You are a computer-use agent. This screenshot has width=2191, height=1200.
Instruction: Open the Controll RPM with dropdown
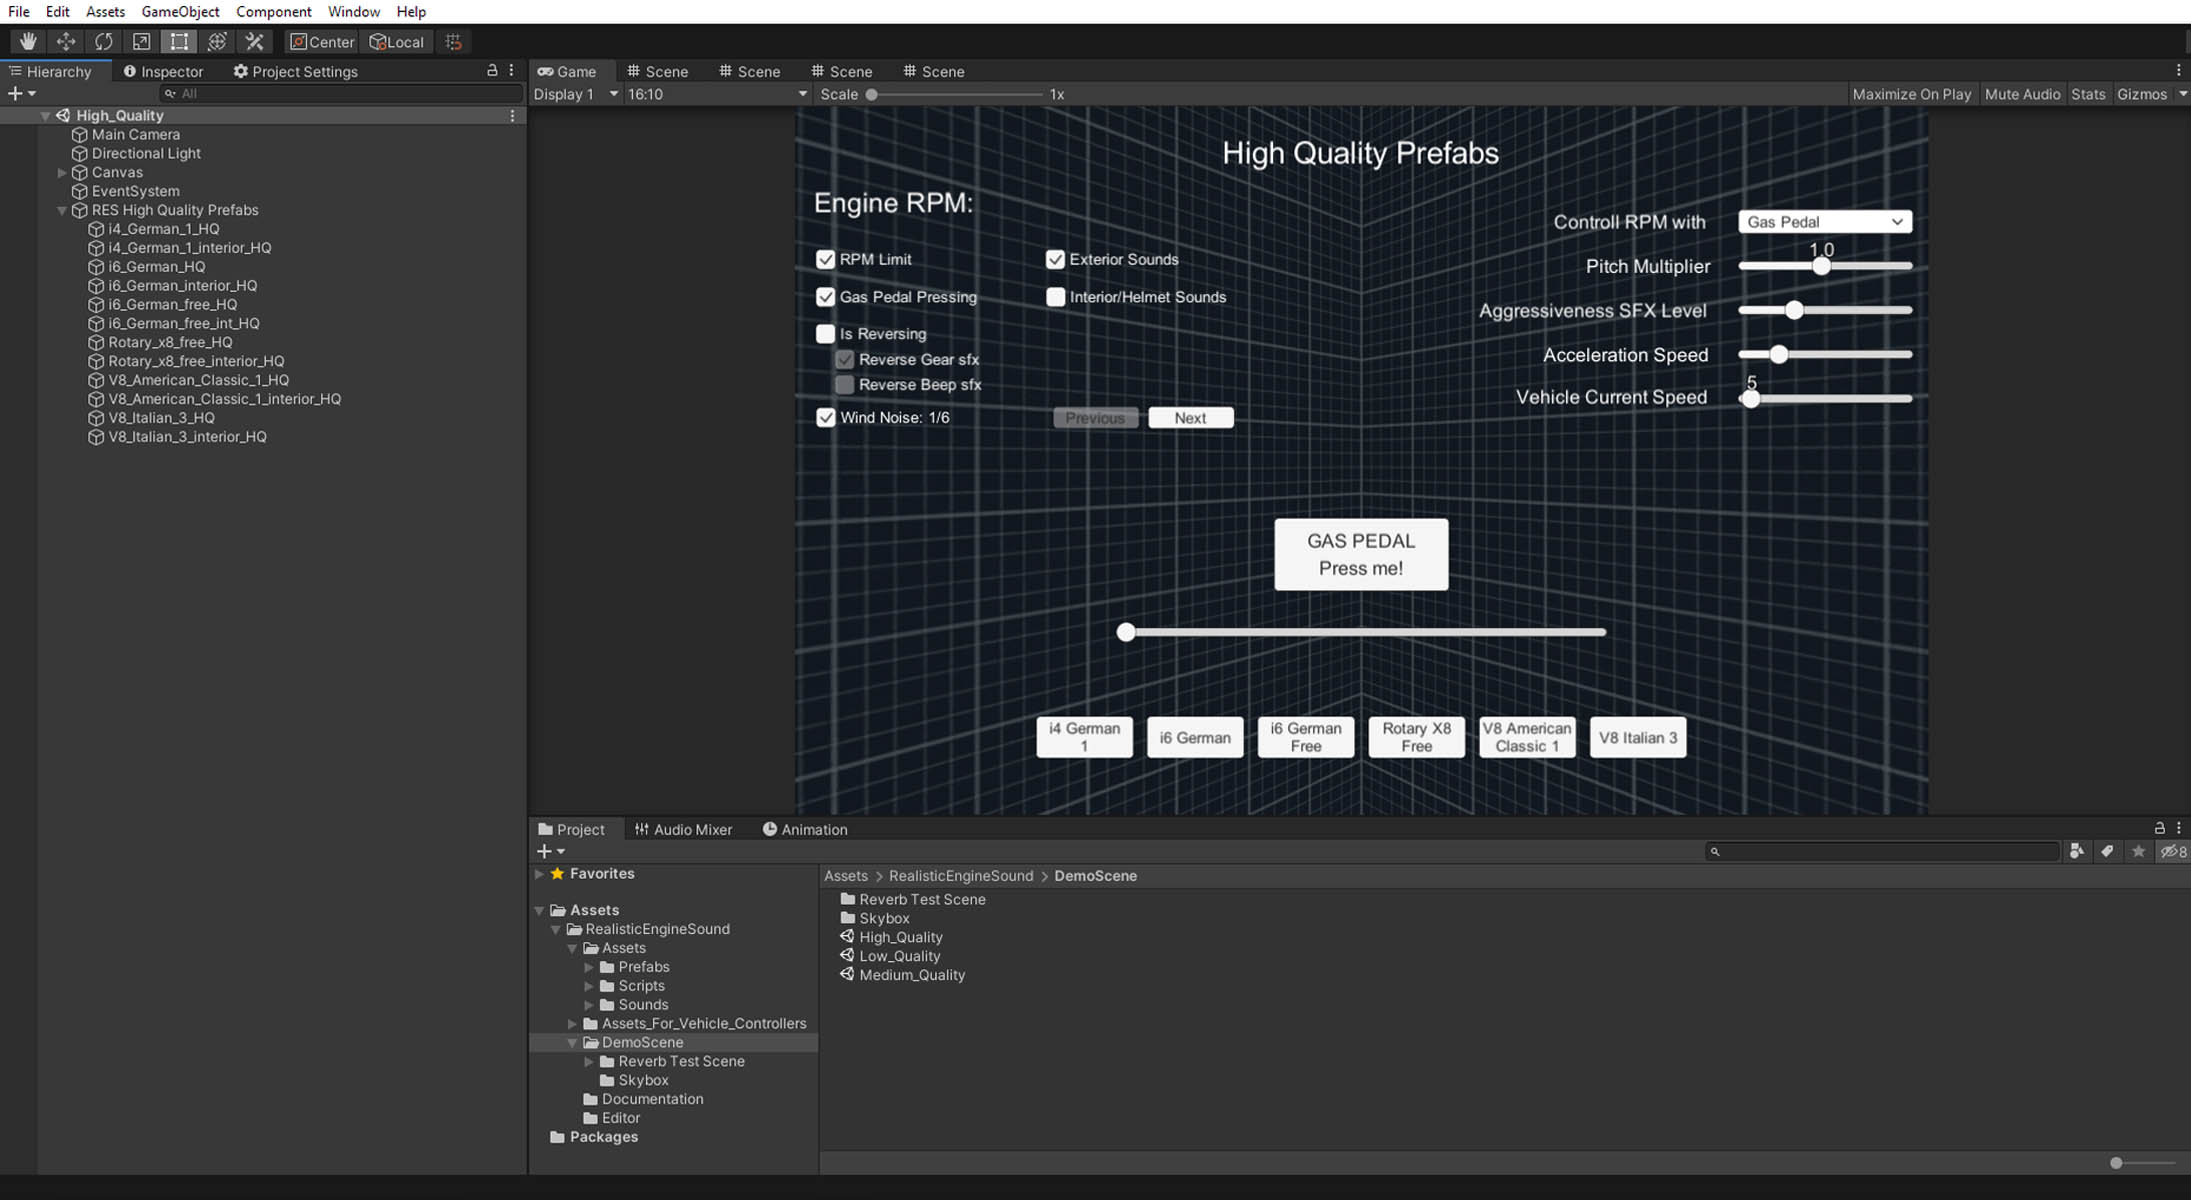(x=1824, y=222)
